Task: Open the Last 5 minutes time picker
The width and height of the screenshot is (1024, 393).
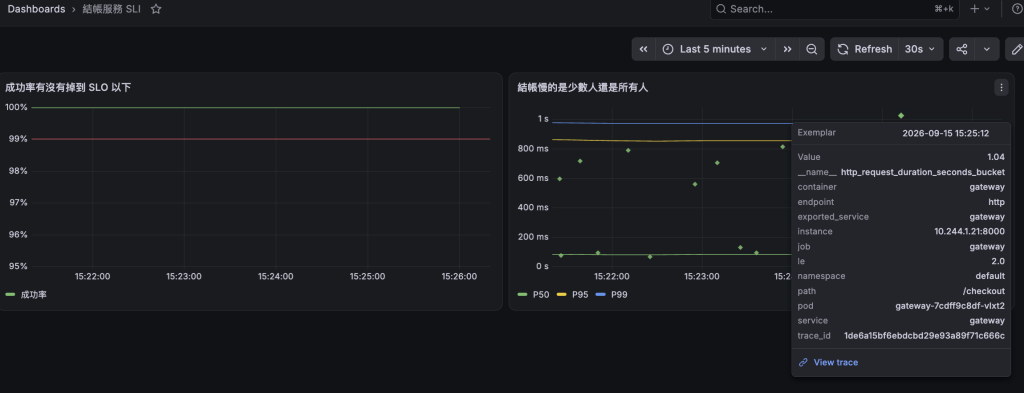Action: pos(715,49)
